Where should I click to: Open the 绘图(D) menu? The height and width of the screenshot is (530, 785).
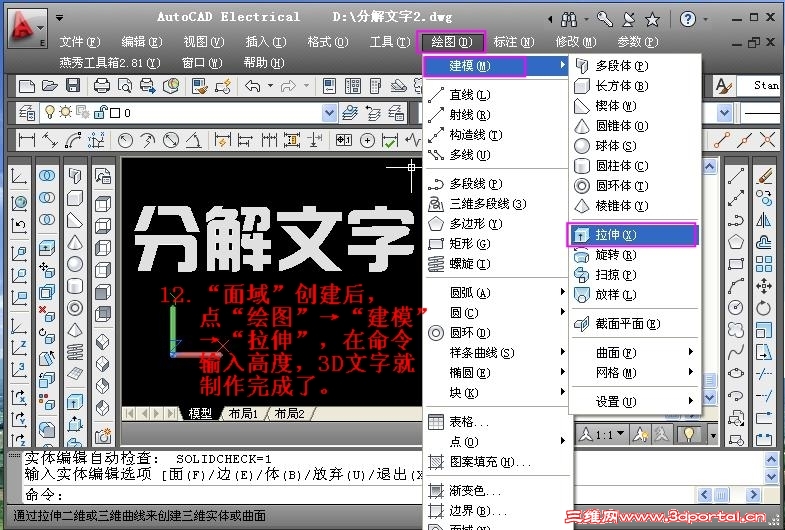pos(451,42)
